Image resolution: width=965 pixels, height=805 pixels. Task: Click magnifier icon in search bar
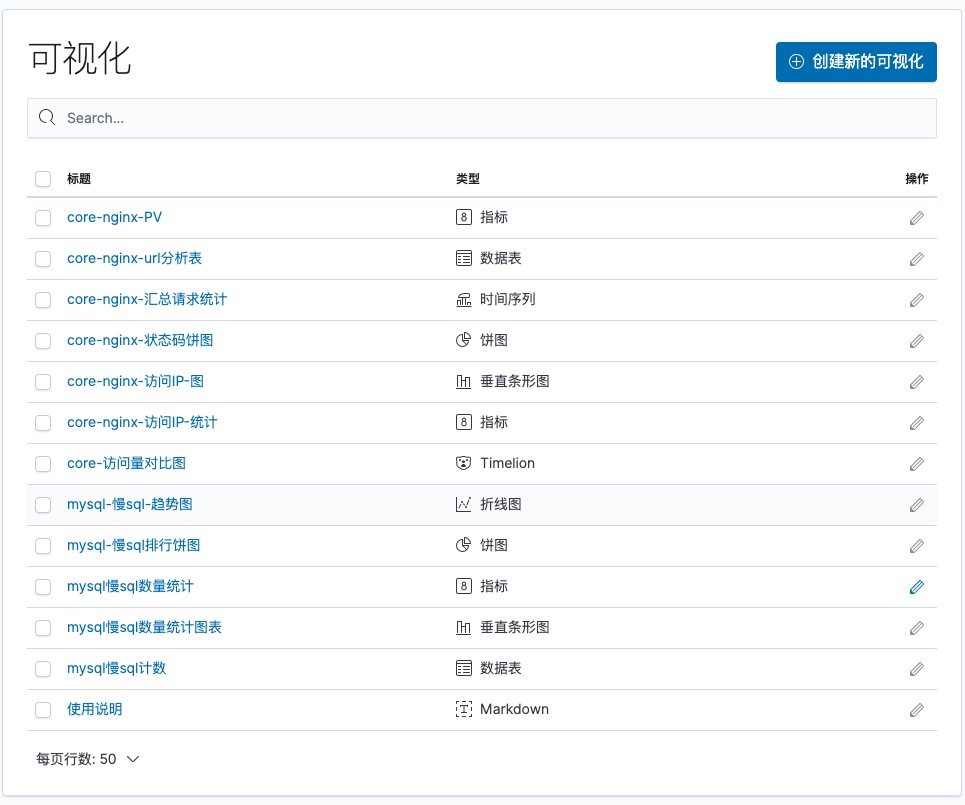(47, 117)
